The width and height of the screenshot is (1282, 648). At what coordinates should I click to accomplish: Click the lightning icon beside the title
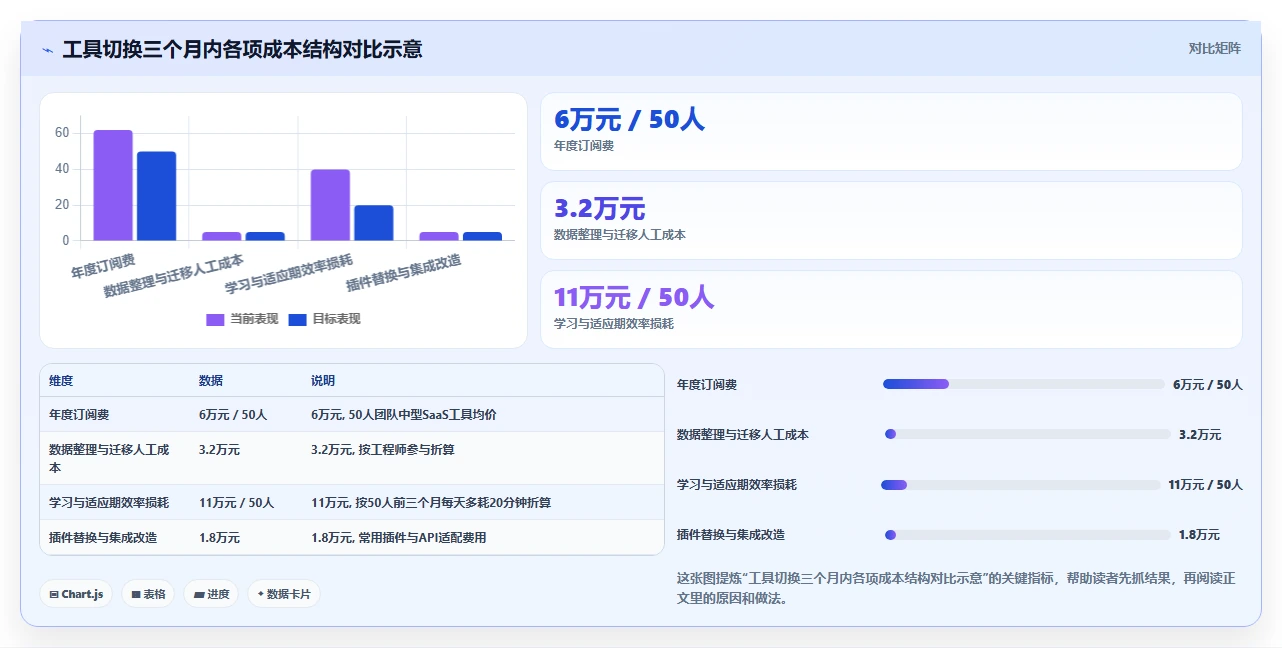click(x=47, y=49)
